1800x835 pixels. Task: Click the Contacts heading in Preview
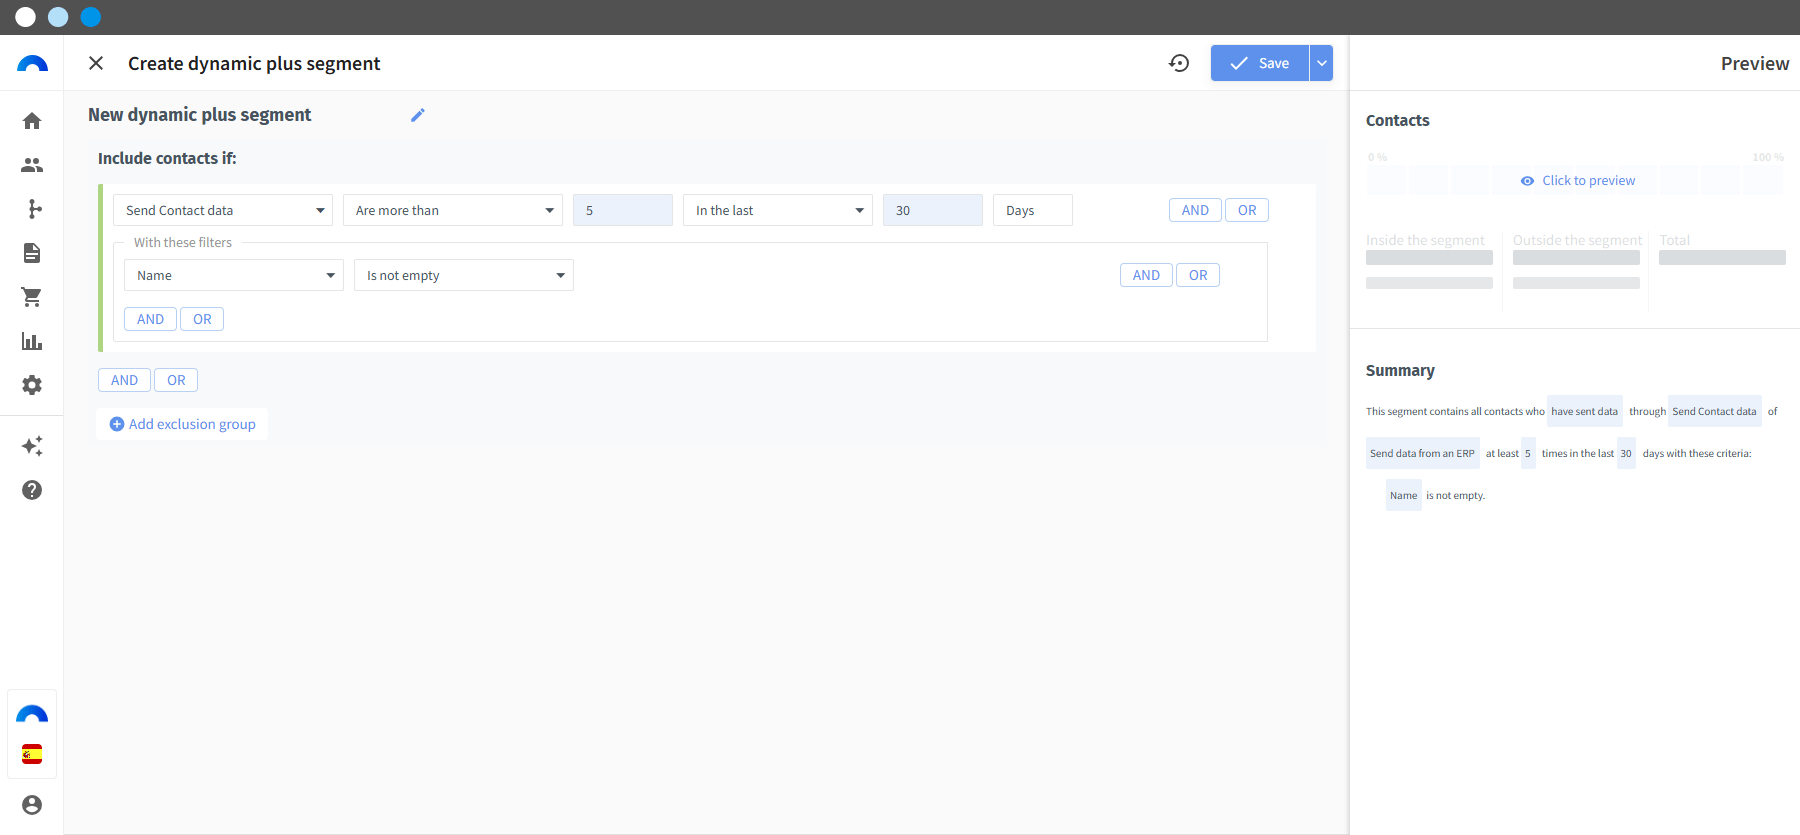pyautogui.click(x=1397, y=120)
